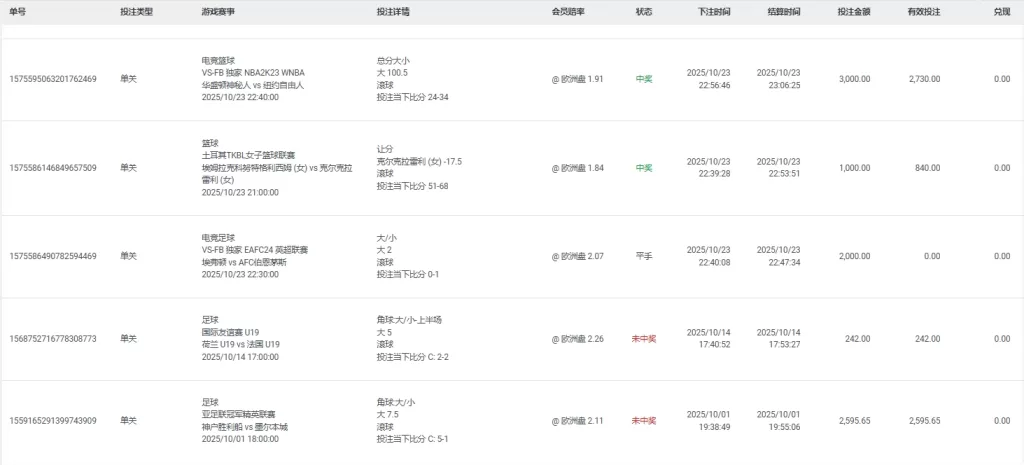
Task: Click order number 1568752716778308773
Action: [53, 339]
